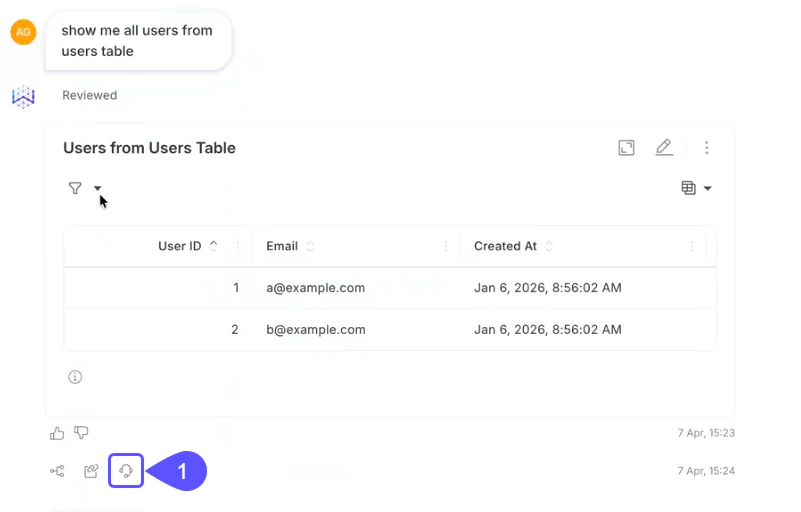Image resolution: width=801 pixels, height=512 pixels.
Task: Click Created At cell in a@example.com row
Action: 548,288
